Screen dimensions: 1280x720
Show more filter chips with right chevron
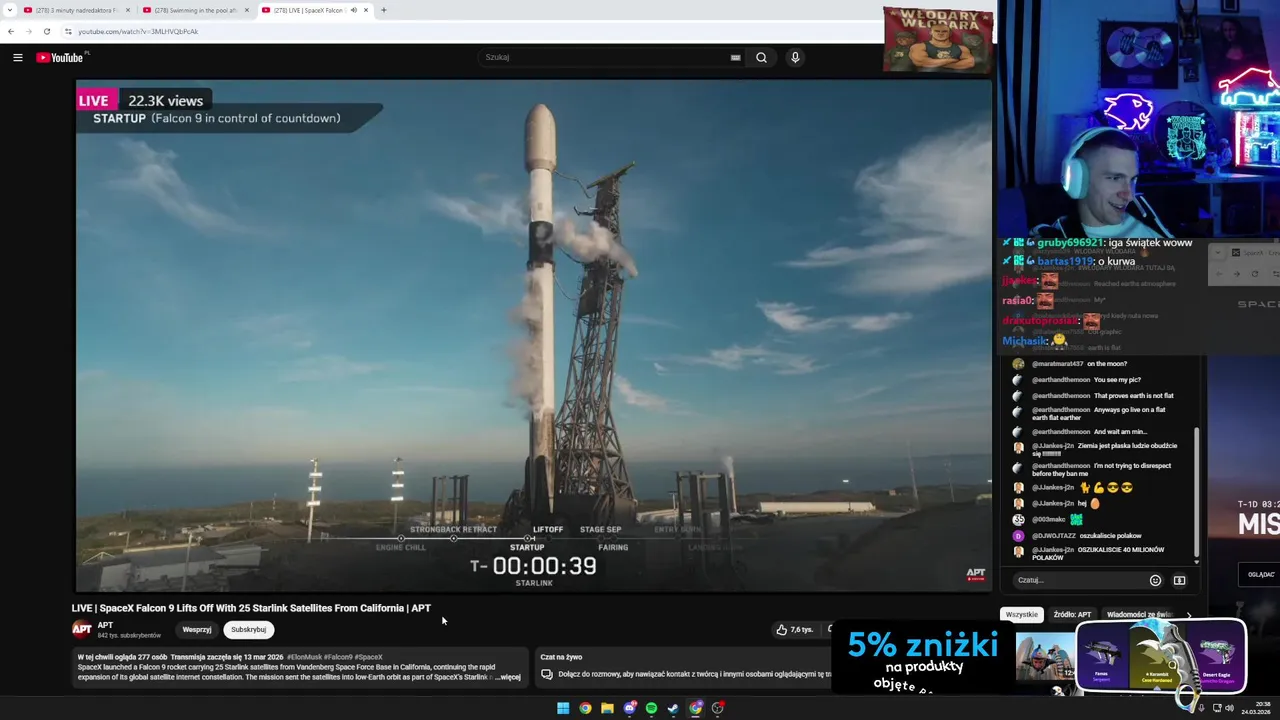[1188, 614]
